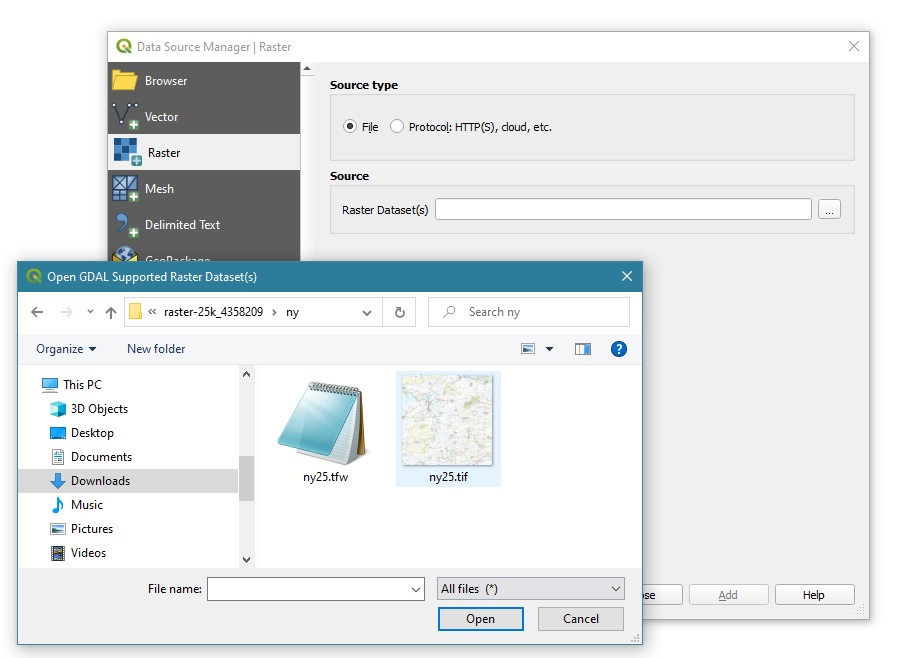Click the back arrow in file dialog
904x658 pixels.
click(37, 312)
